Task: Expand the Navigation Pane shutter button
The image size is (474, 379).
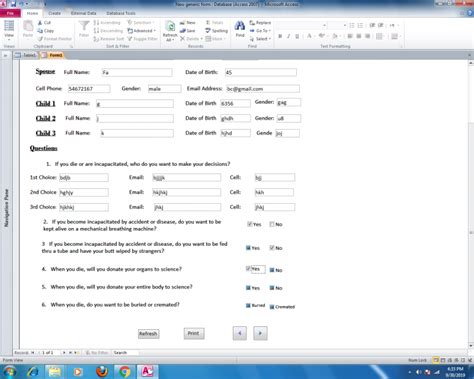Action: coord(6,55)
